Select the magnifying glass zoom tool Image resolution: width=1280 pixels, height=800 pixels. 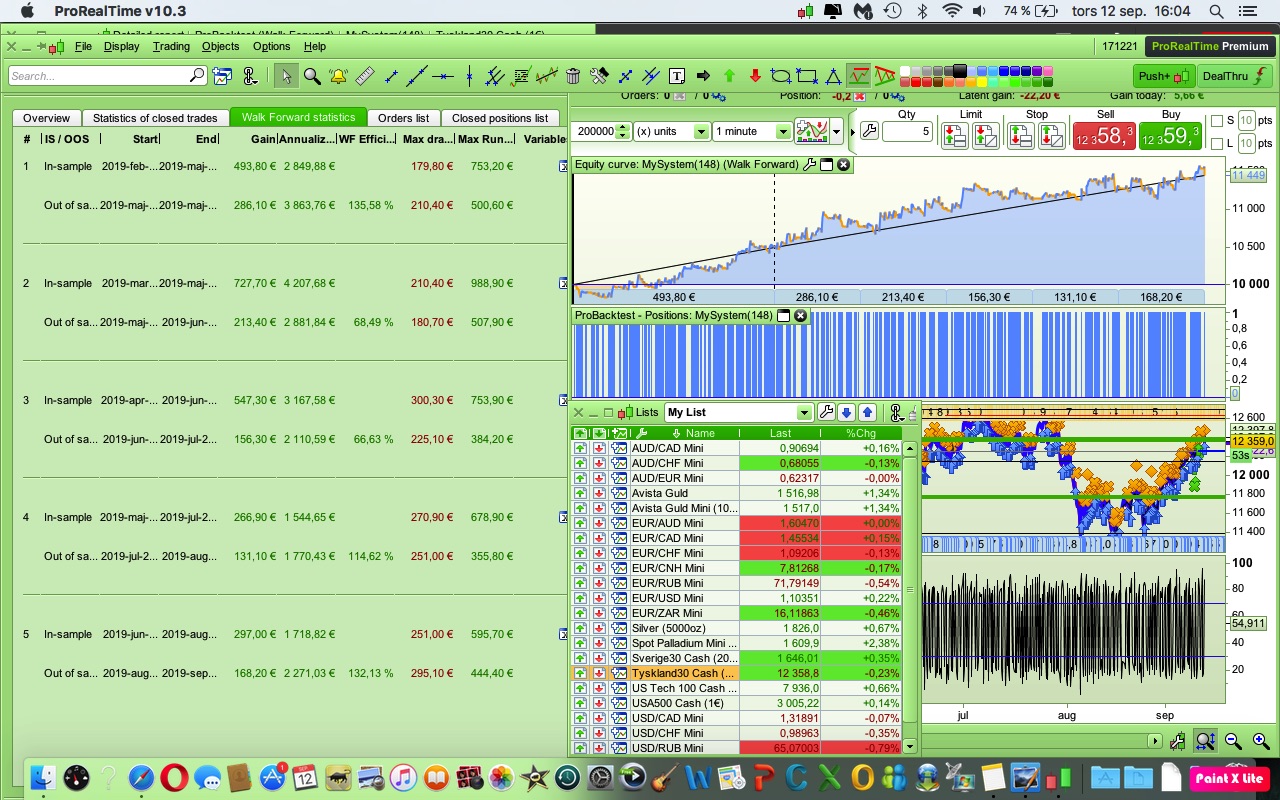tap(312, 76)
